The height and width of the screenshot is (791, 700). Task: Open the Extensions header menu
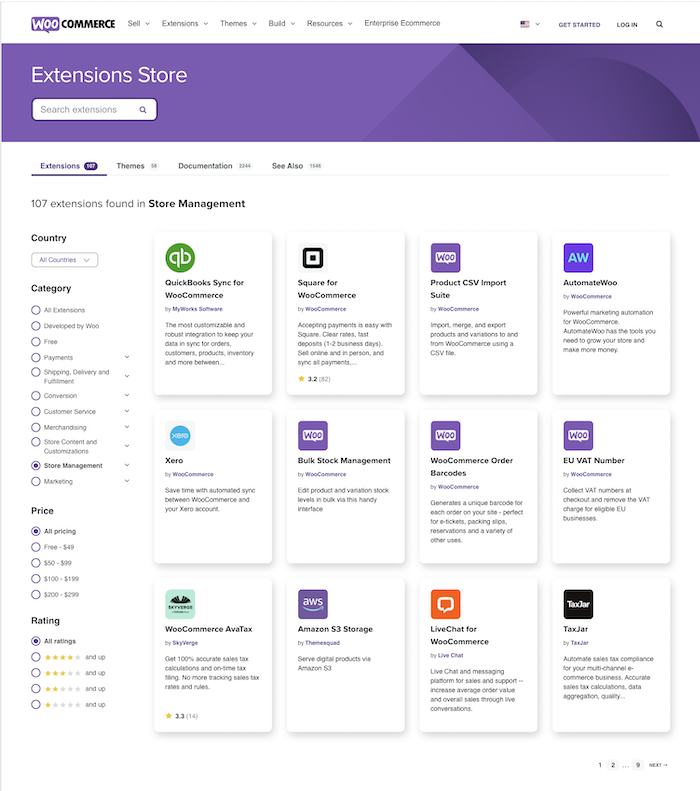[185, 23]
